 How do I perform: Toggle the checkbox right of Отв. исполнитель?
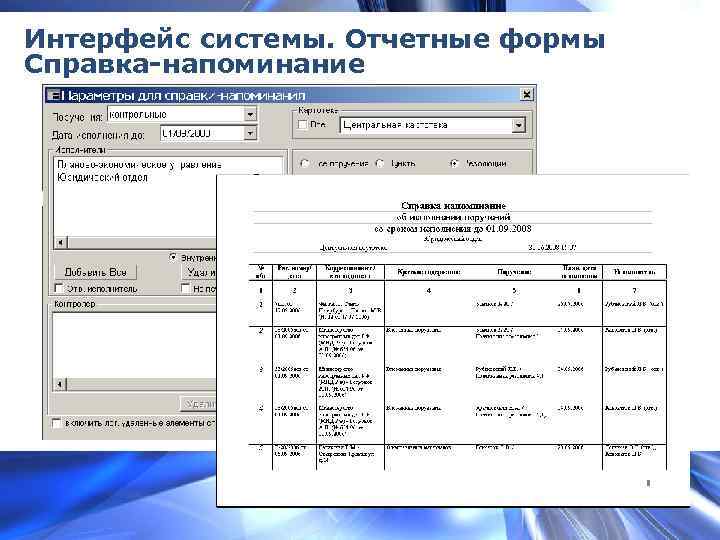pos(185,288)
